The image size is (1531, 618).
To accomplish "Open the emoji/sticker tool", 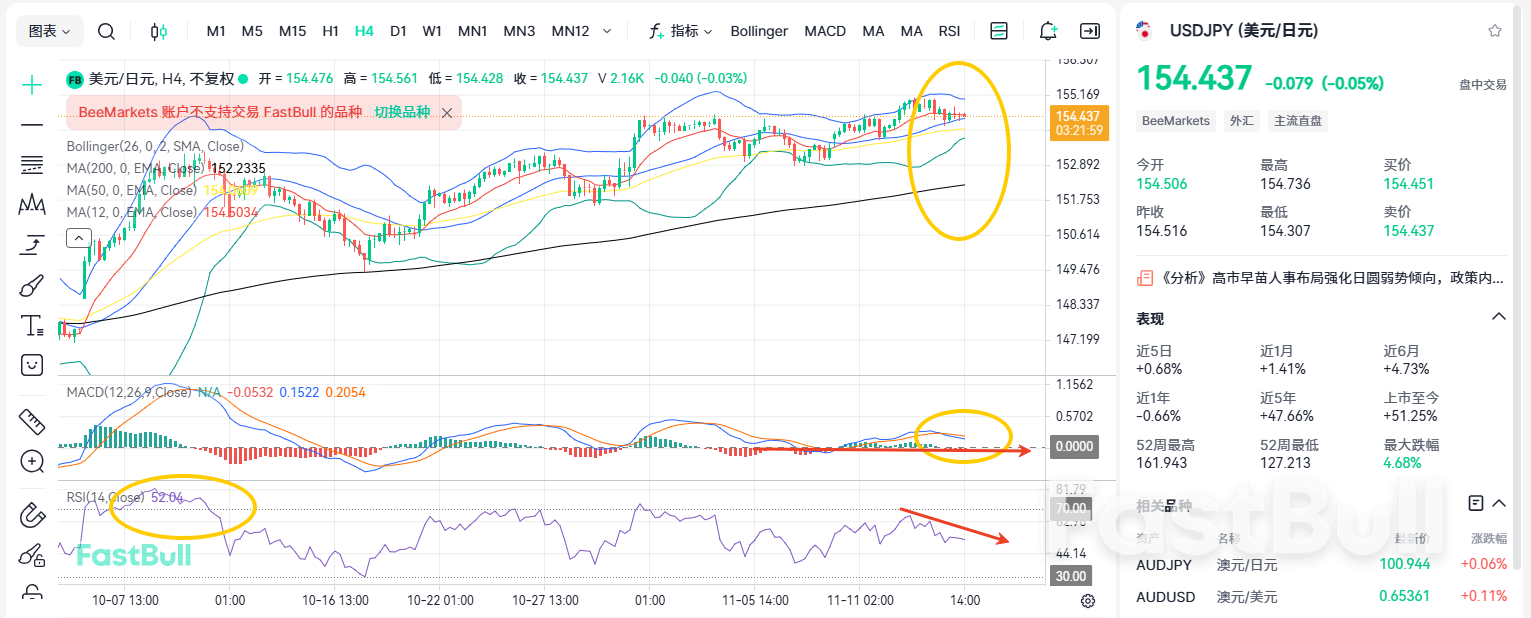I will [31, 364].
